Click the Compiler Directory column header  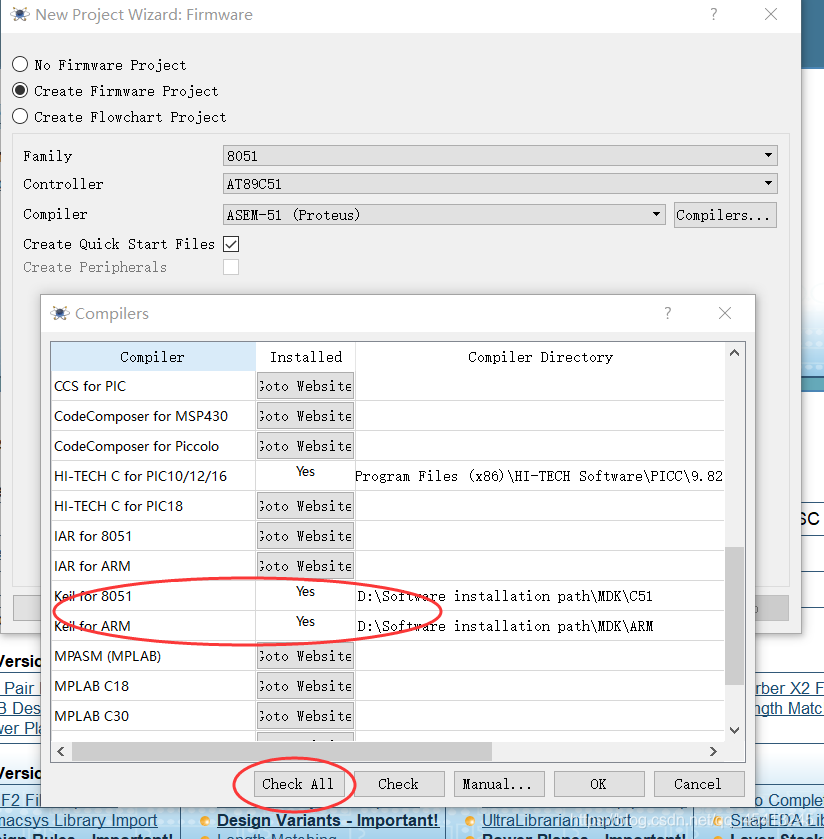(540, 357)
